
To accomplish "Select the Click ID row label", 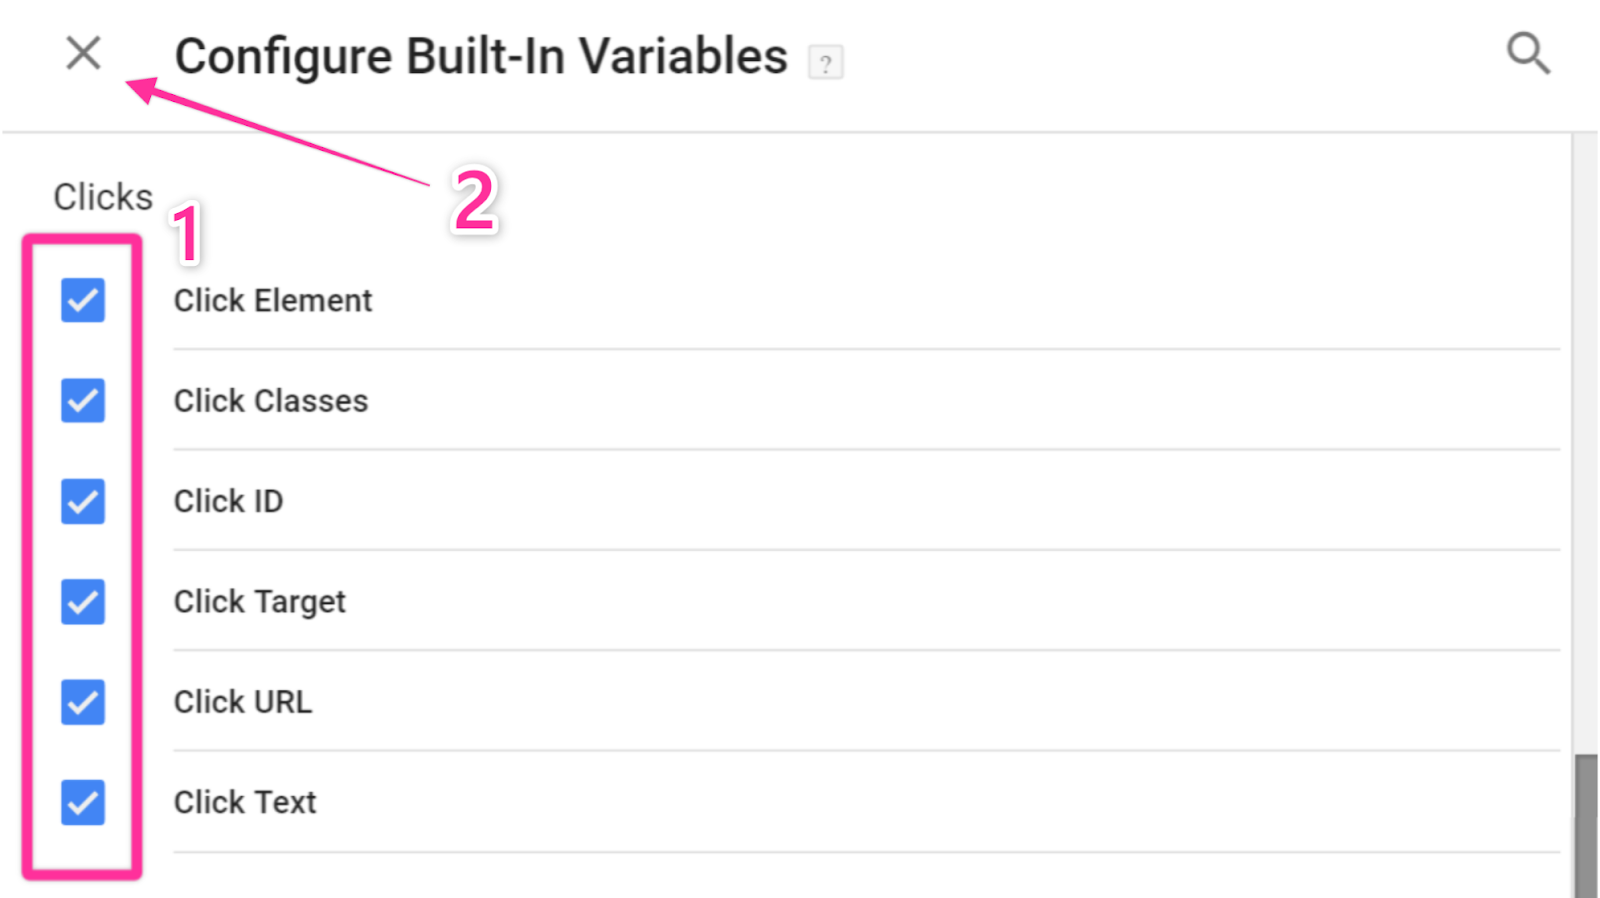I will [x=228, y=501].
